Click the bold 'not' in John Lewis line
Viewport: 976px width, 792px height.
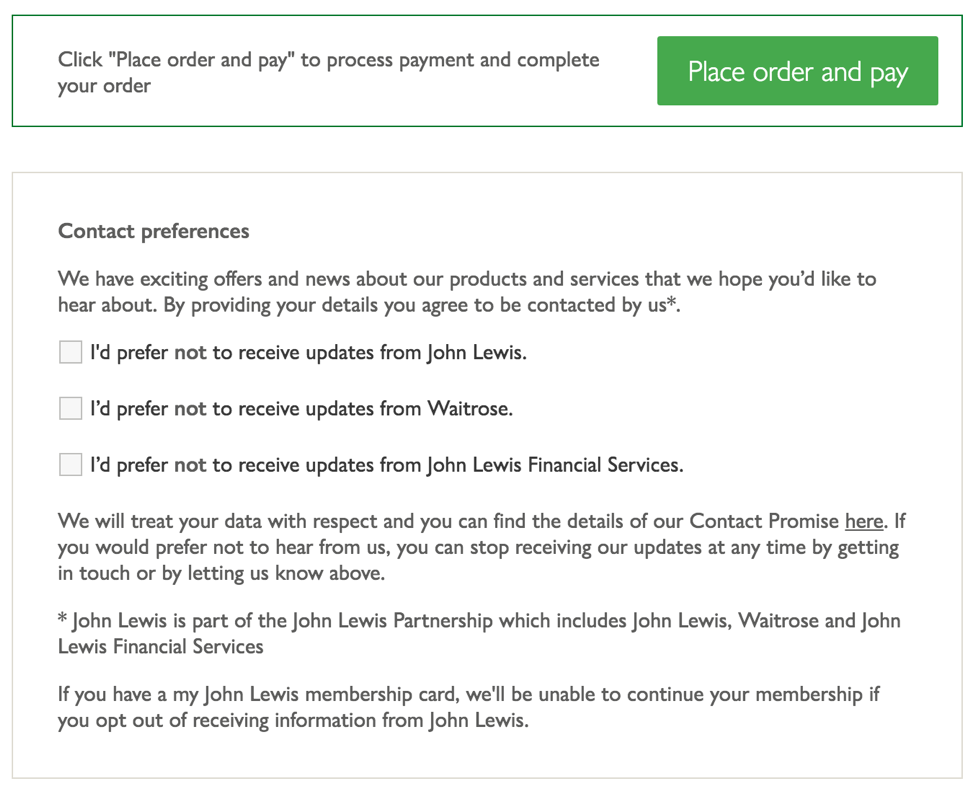(190, 352)
